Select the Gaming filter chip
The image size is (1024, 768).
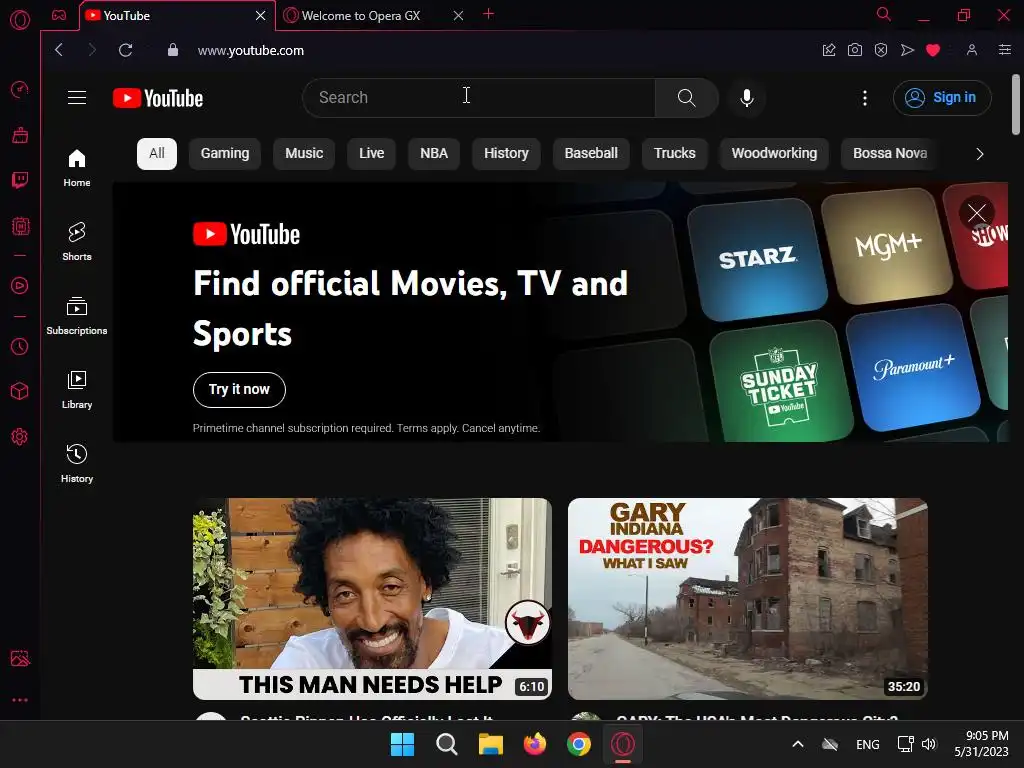pyautogui.click(x=225, y=153)
